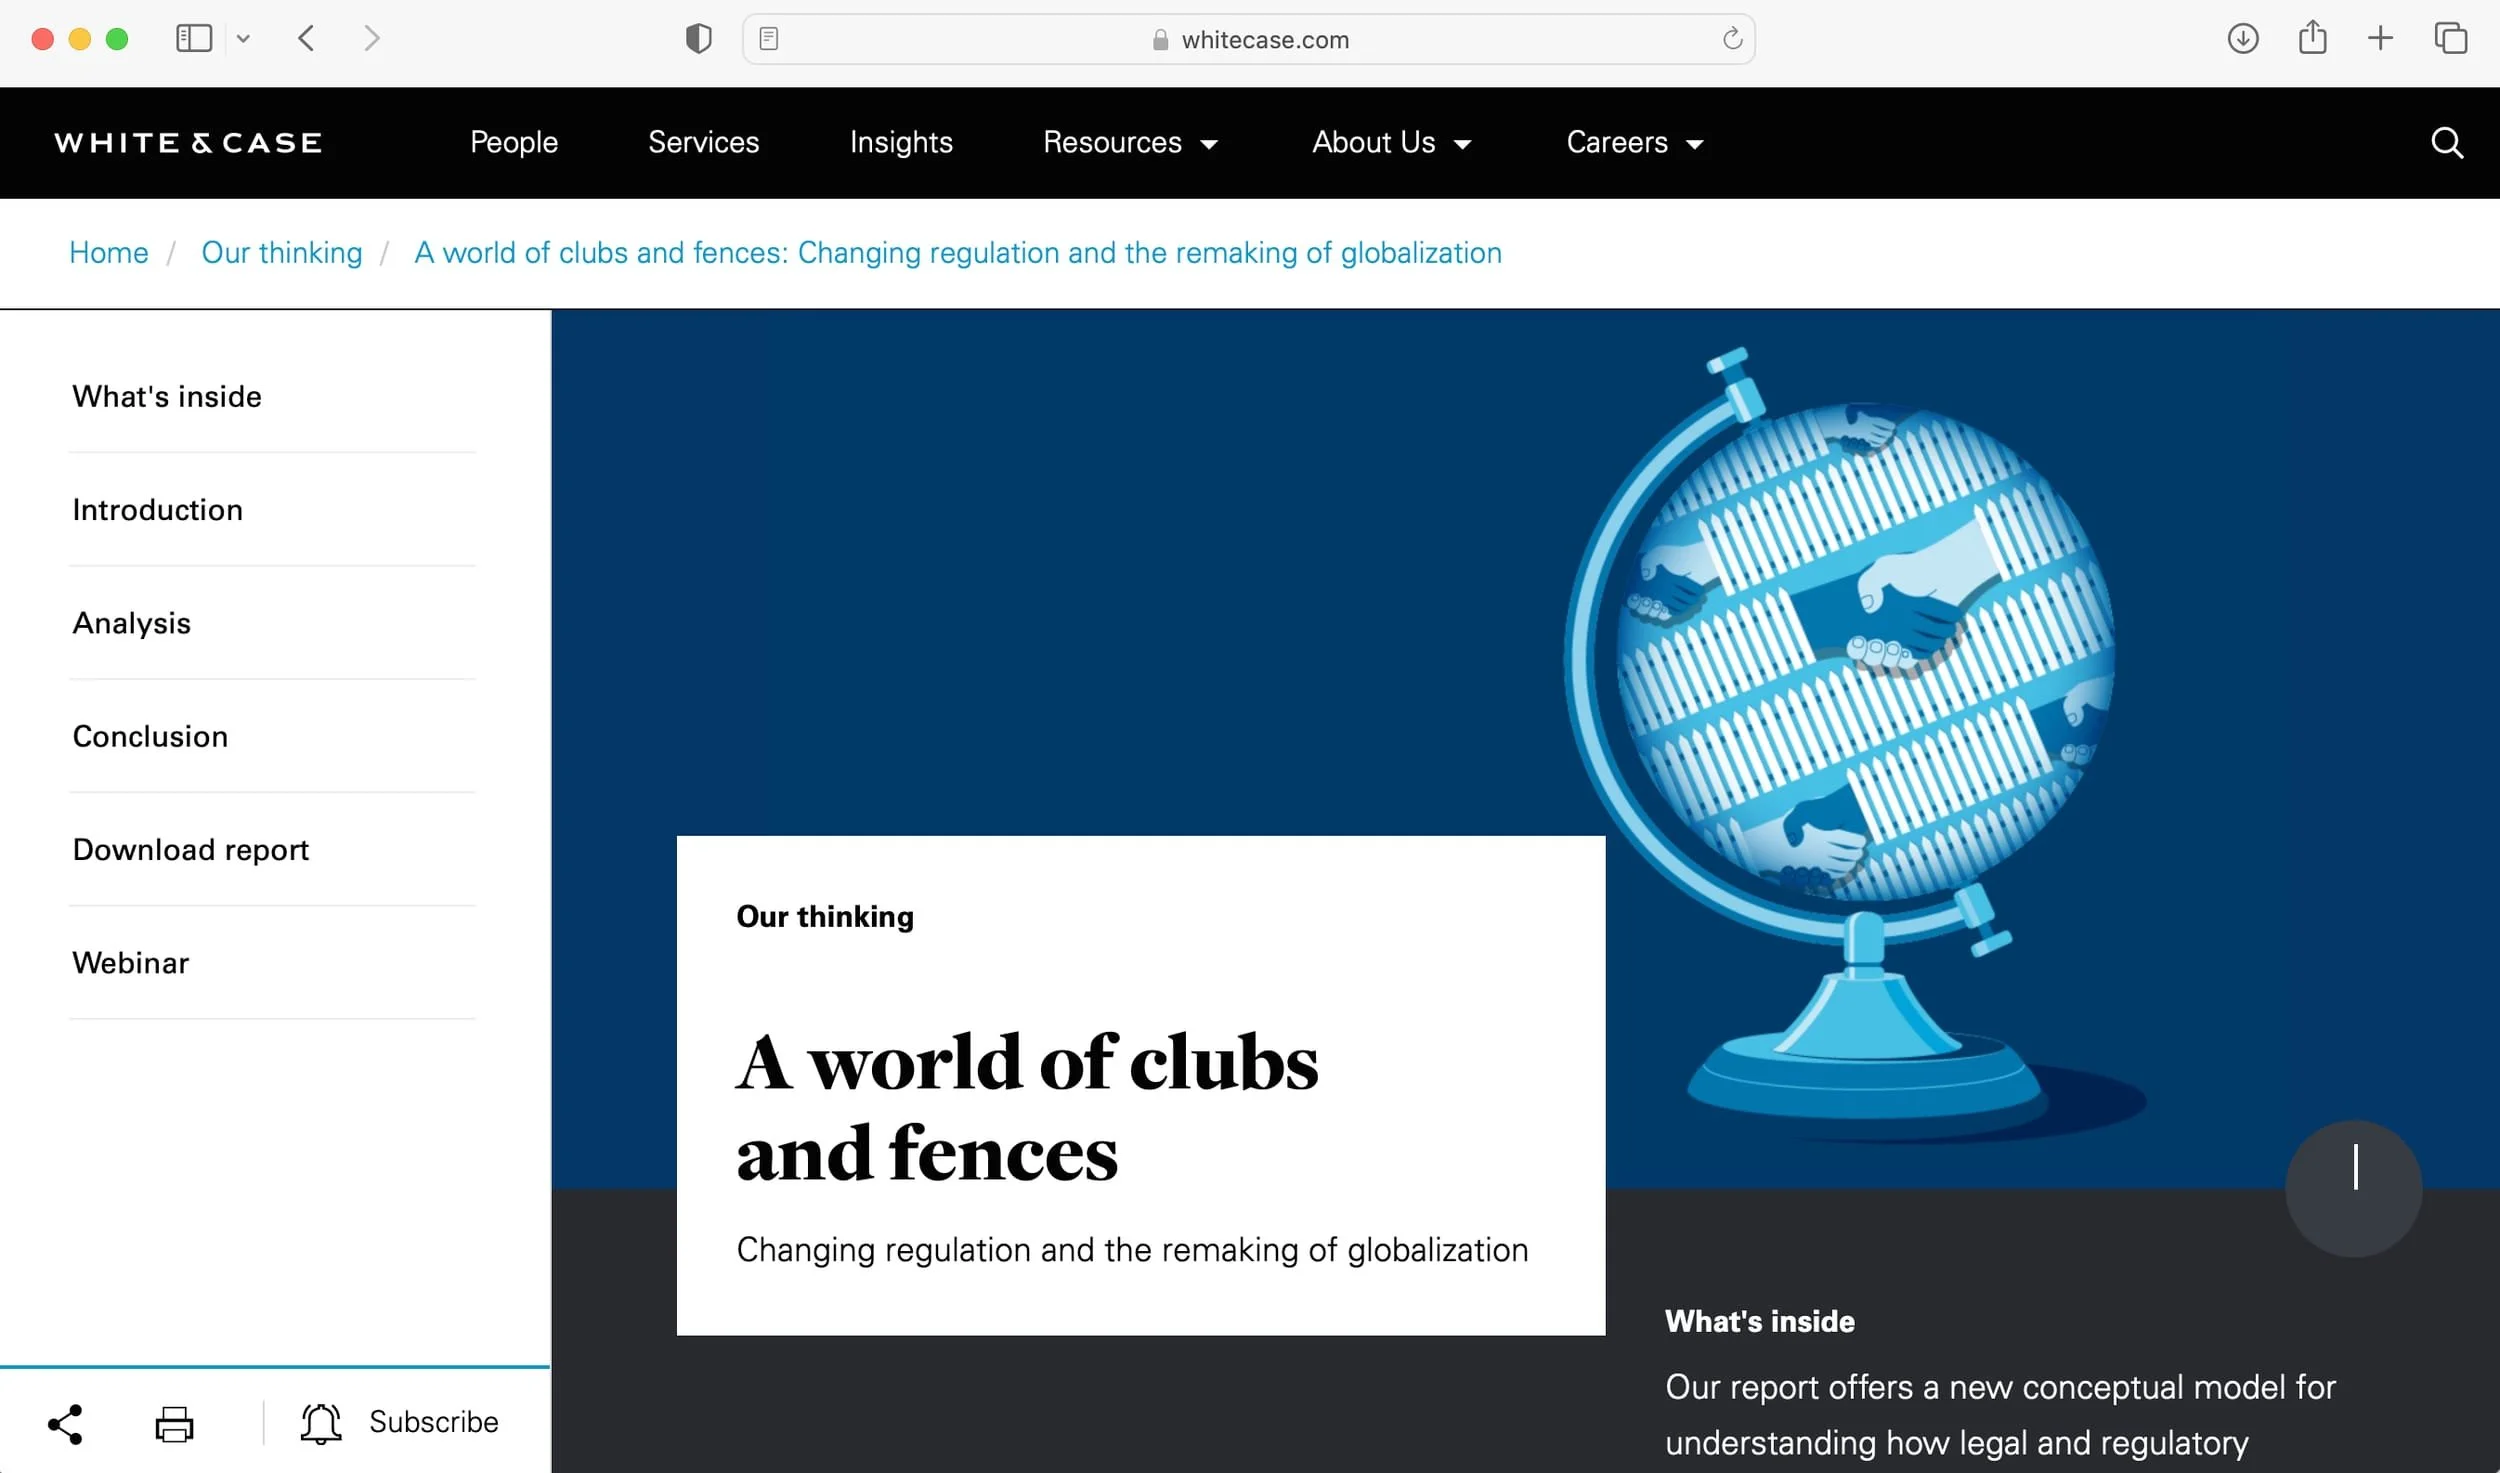This screenshot has height=1473, width=2500.
Task: Expand the Resources dropdown menu
Action: (x=1130, y=143)
